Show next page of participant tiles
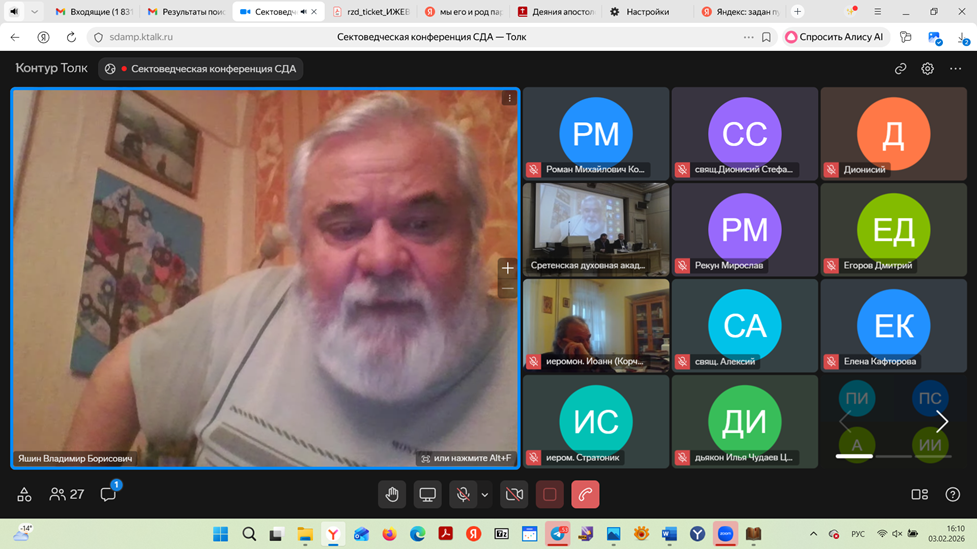Screen dimensions: 977x549 tap(941, 422)
